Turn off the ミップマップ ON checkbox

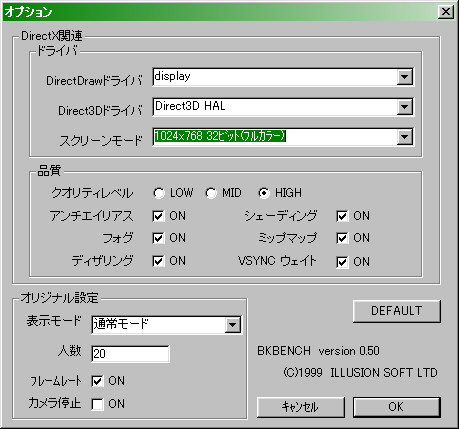(342, 238)
